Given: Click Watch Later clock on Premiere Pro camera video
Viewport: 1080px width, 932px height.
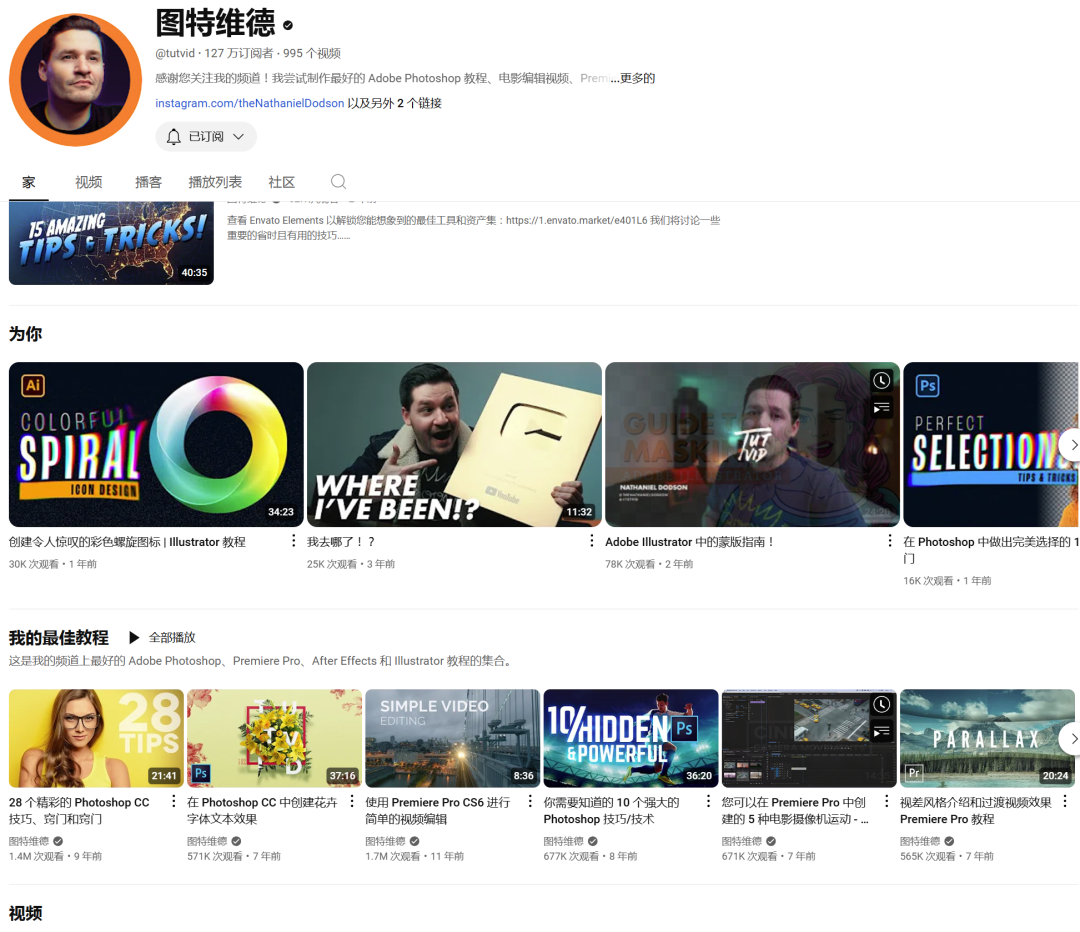Looking at the screenshot, I should (881, 705).
